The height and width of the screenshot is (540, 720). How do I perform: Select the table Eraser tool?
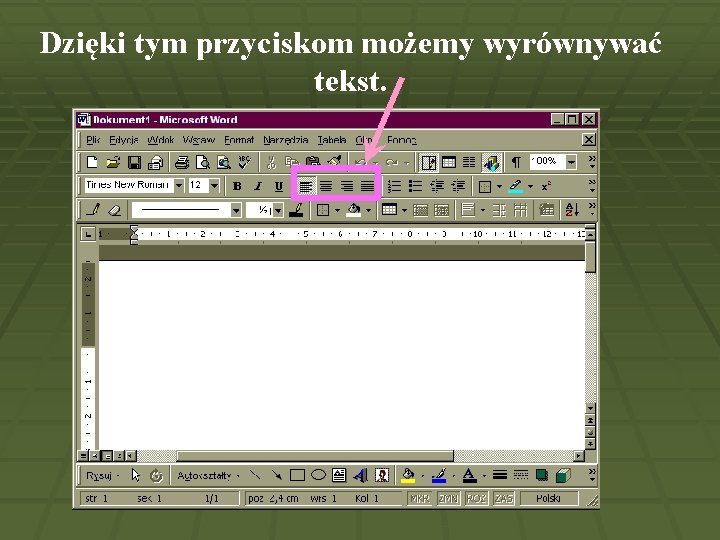(x=114, y=210)
